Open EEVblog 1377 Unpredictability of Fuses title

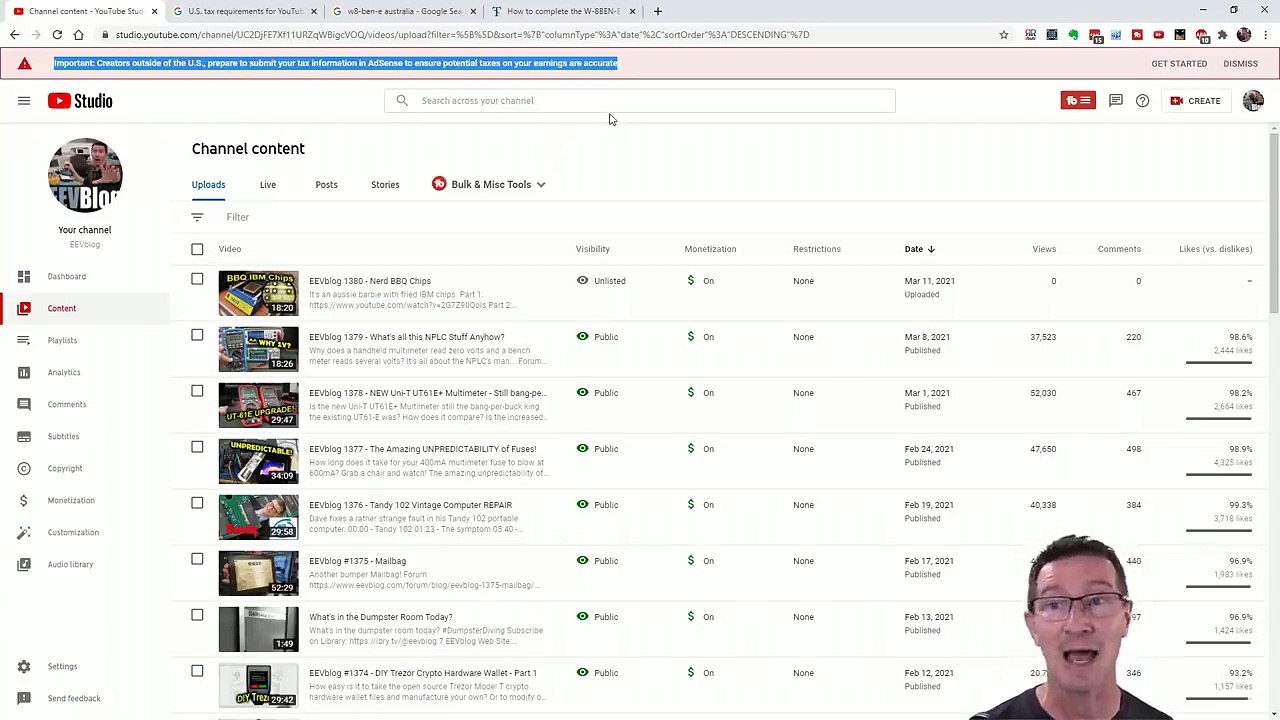click(422, 449)
